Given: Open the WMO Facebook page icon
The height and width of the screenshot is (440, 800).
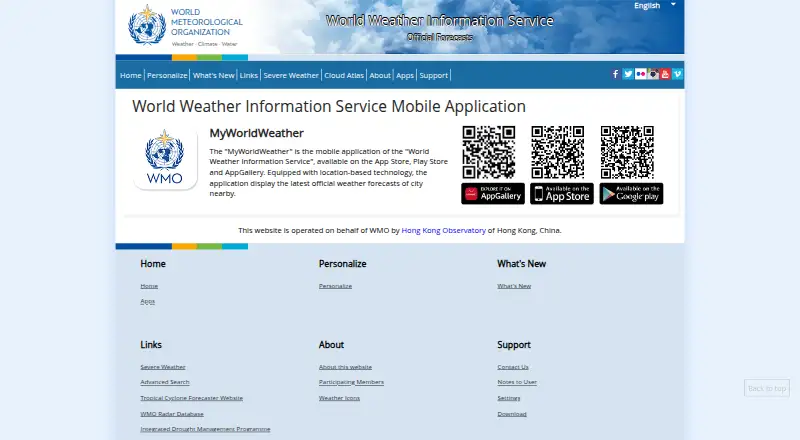Looking at the screenshot, I should pyautogui.click(x=615, y=74).
